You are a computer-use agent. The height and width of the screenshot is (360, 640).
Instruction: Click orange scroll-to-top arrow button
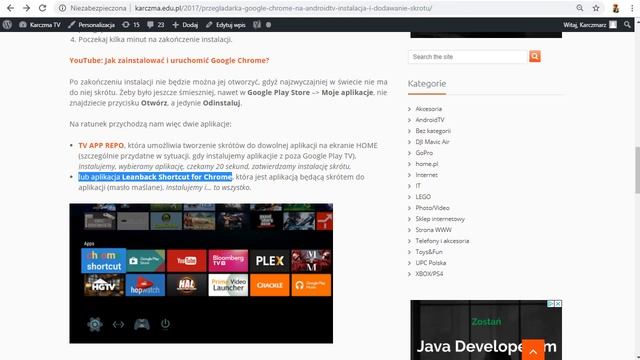point(533,350)
